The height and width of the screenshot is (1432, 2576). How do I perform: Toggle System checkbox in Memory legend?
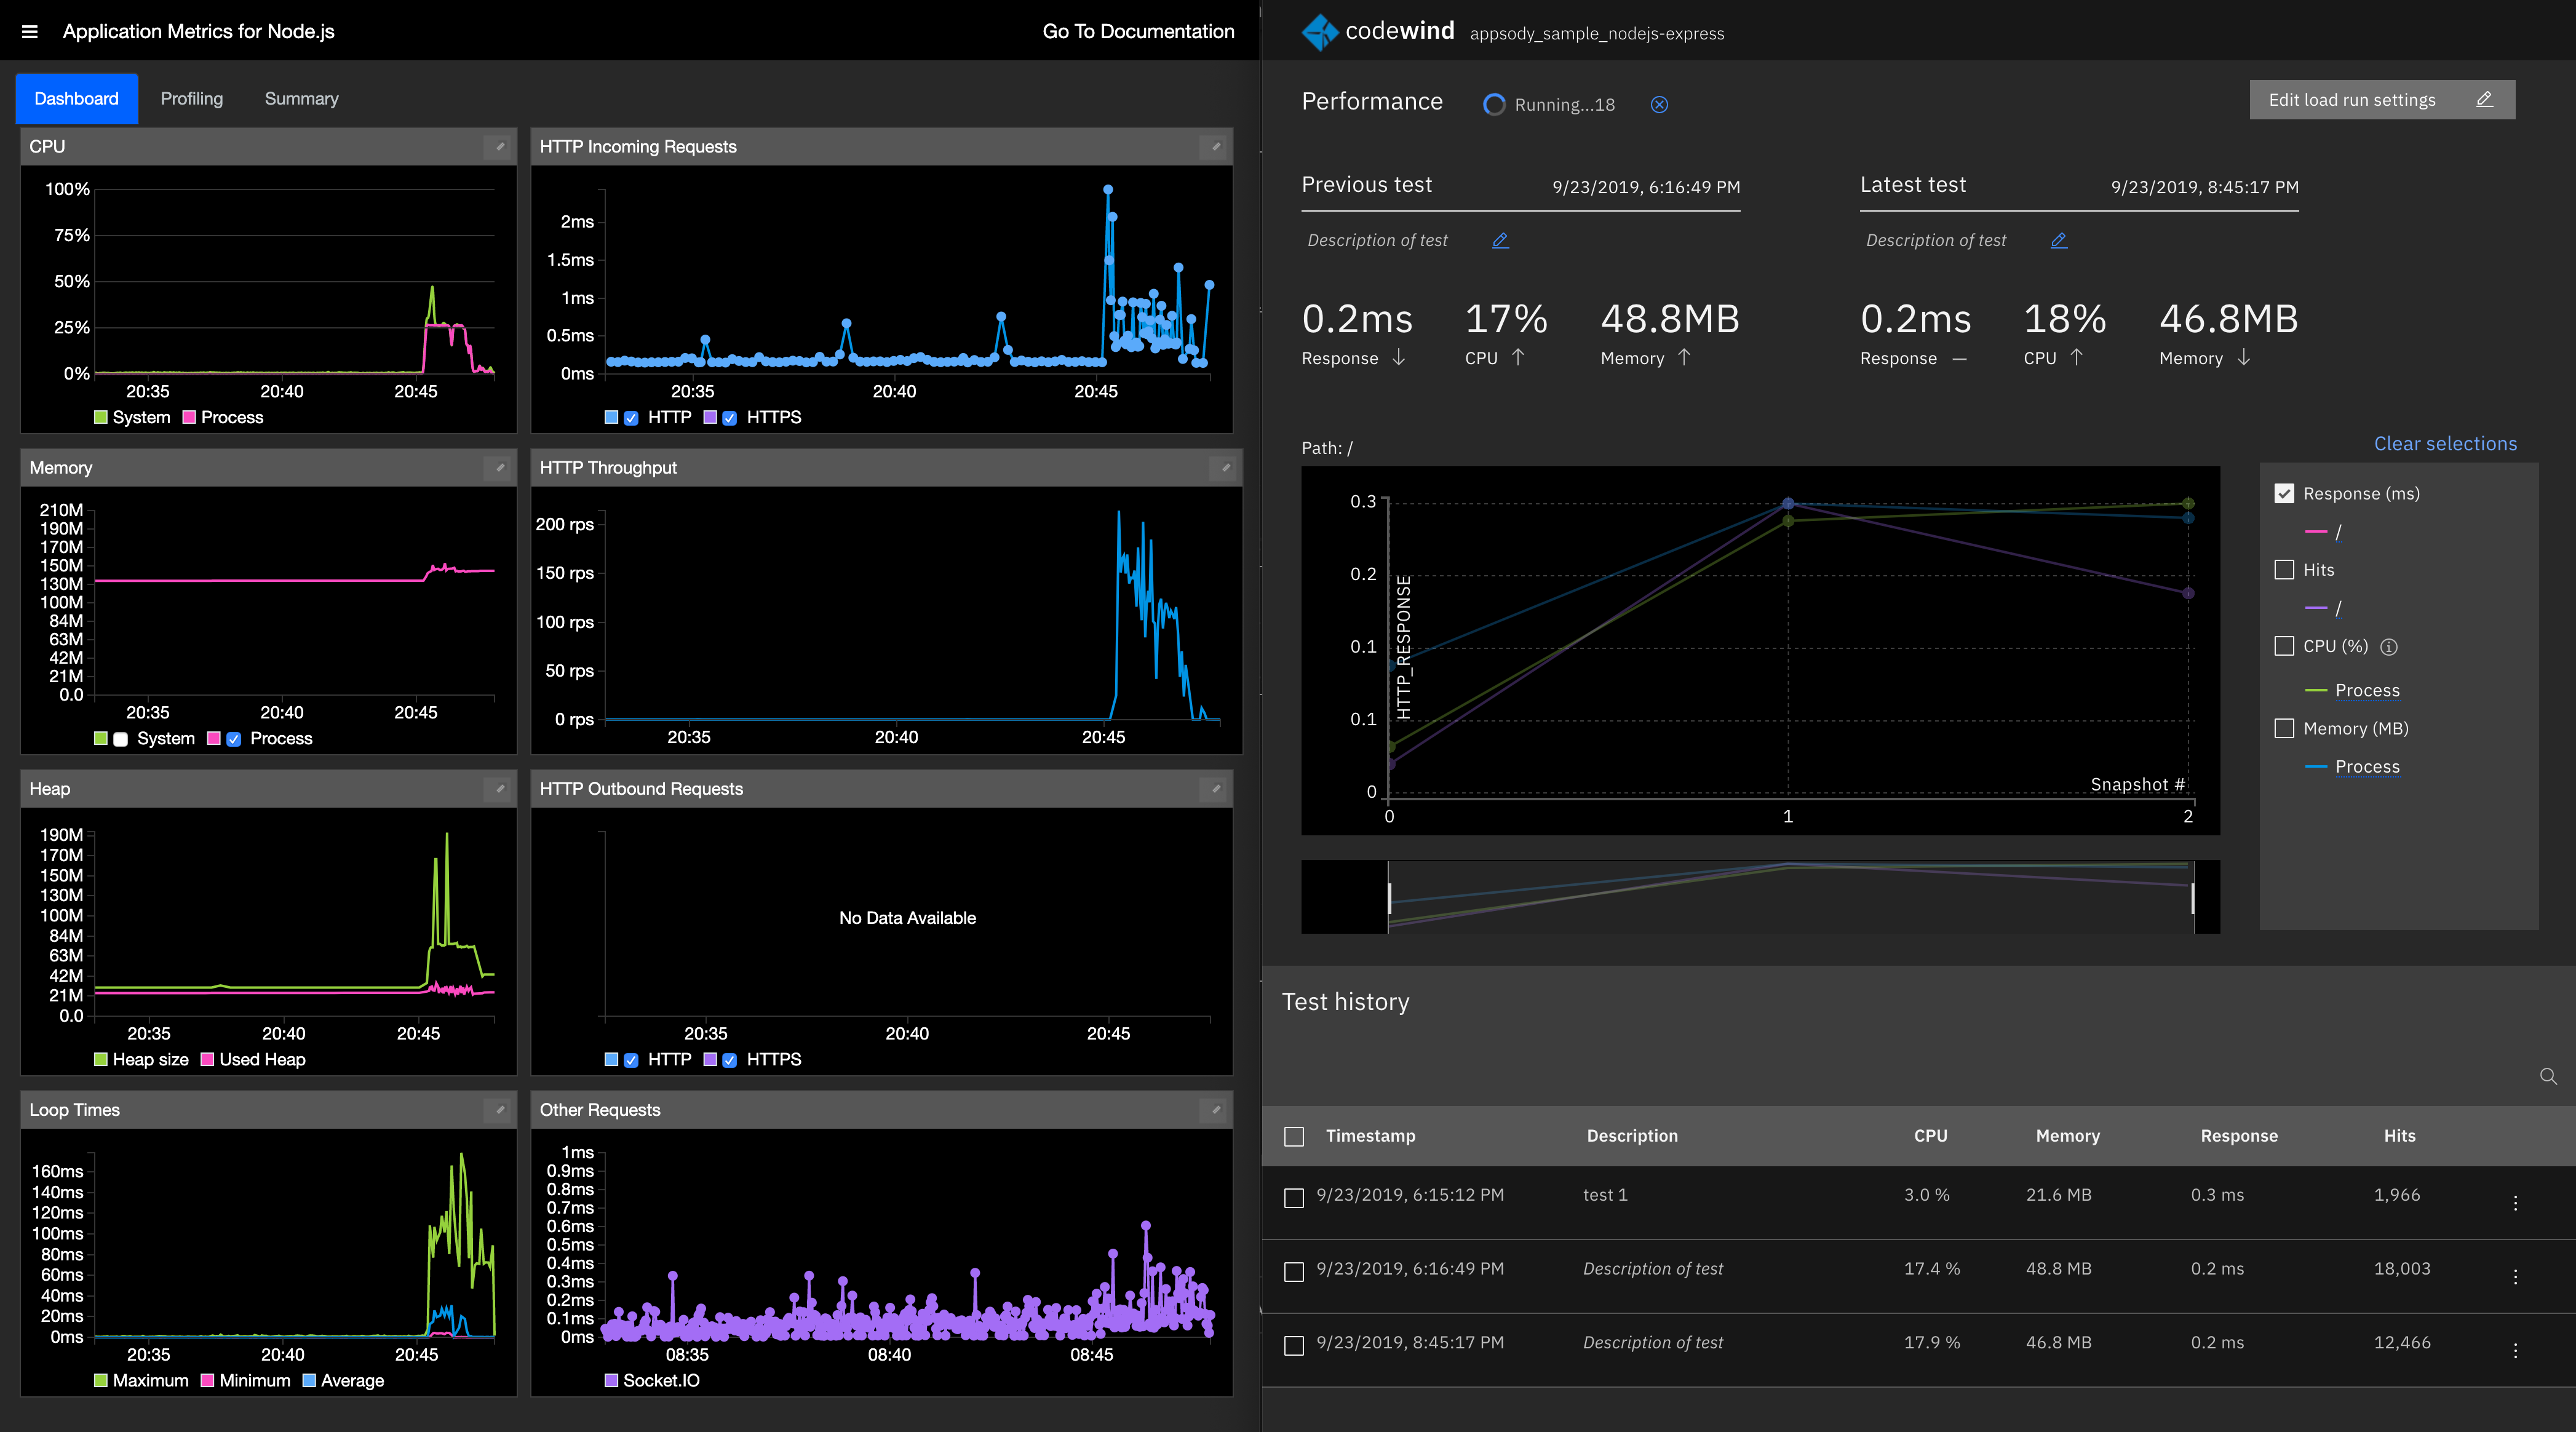click(121, 739)
